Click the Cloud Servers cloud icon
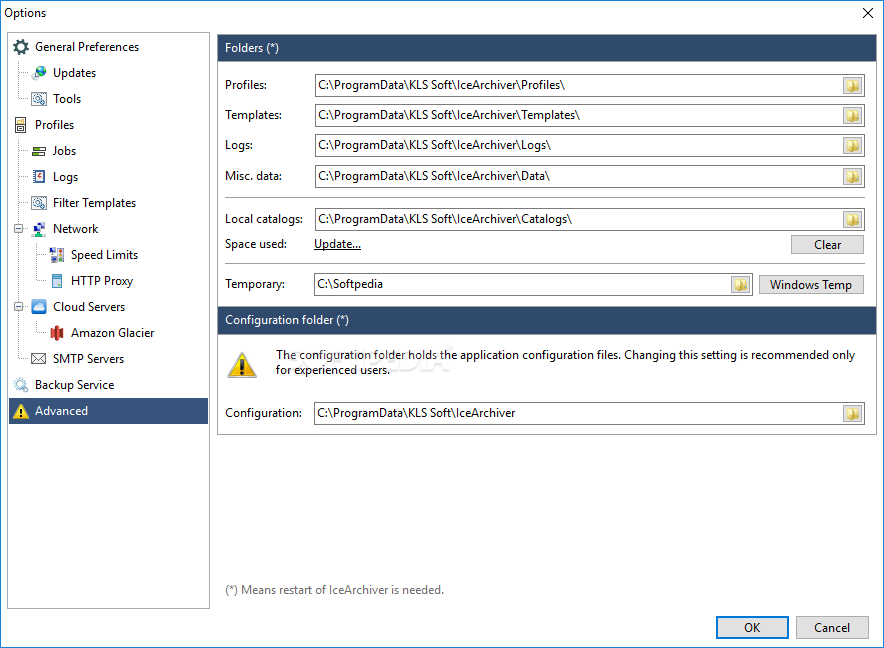 click(39, 307)
